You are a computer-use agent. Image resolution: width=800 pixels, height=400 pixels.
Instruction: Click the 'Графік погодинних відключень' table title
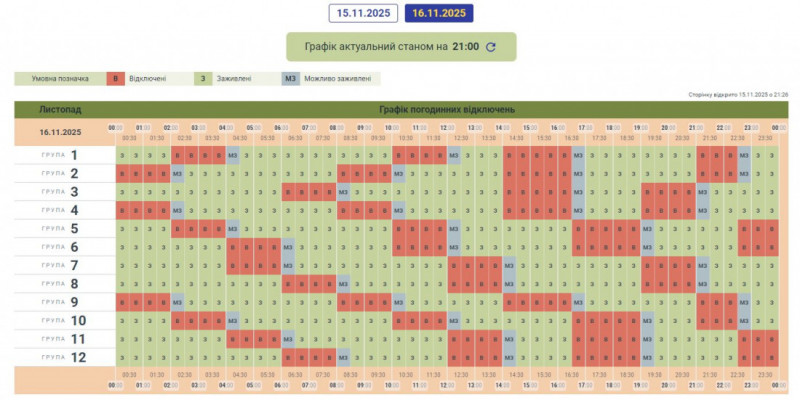point(447,108)
